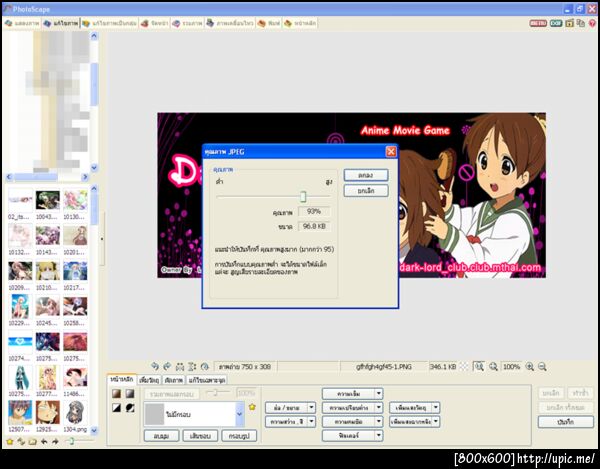Toggle the fit-to-window magnifier icon
Viewport: 600px width, 469px height.
[x=479, y=366]
